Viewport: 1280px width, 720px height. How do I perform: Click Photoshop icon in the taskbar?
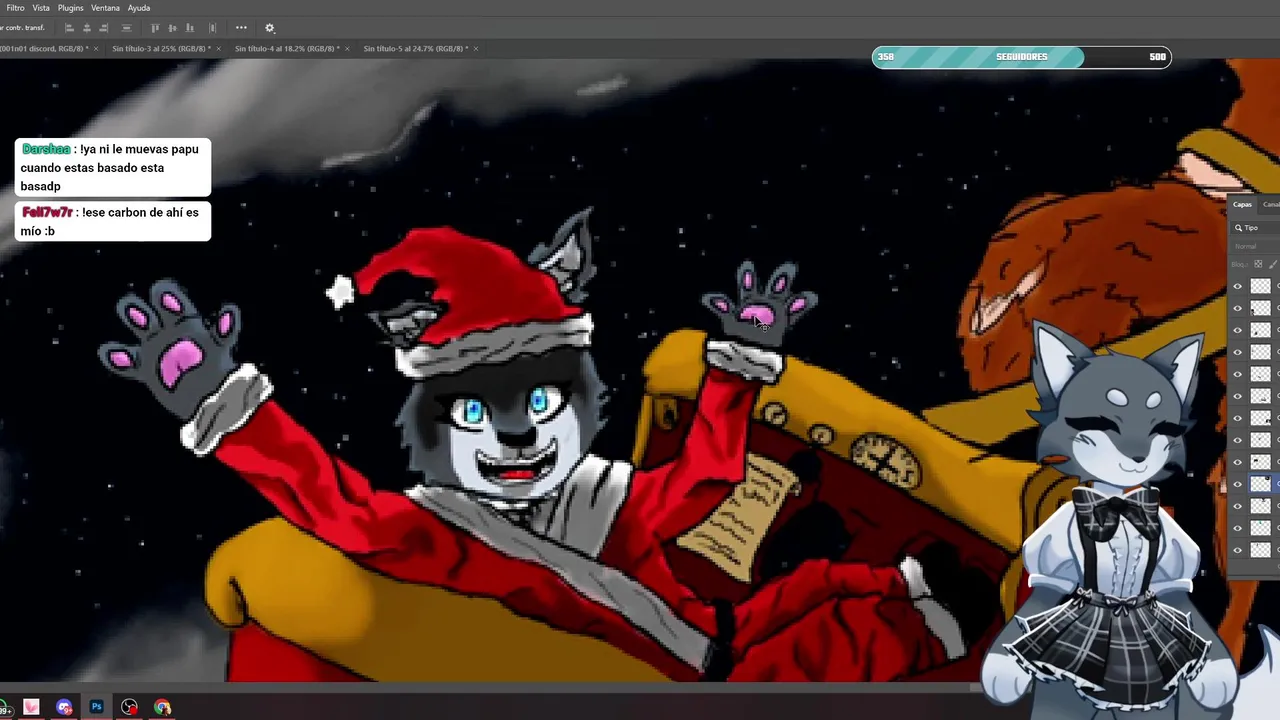pyautogui.click(x=97, y=707)
